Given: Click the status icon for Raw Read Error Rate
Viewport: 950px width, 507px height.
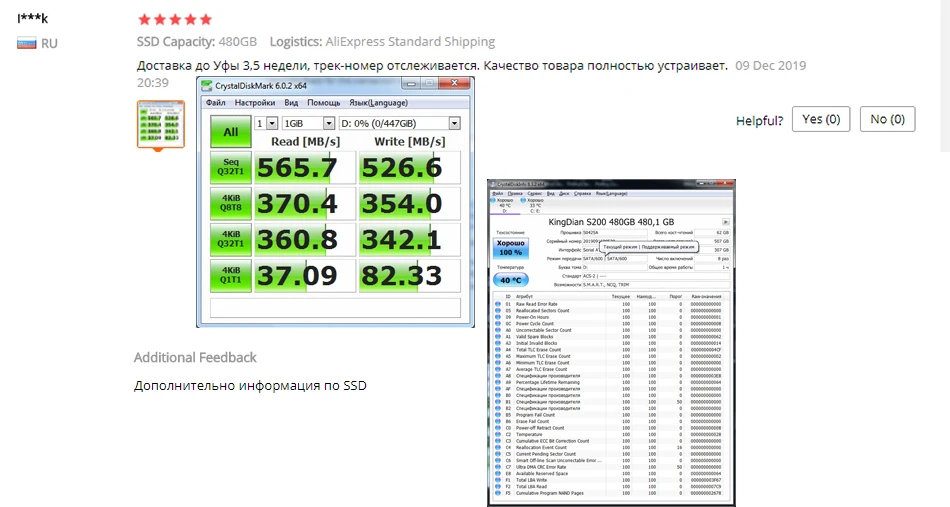Looking at the screenshot, I should pos(498,304).
